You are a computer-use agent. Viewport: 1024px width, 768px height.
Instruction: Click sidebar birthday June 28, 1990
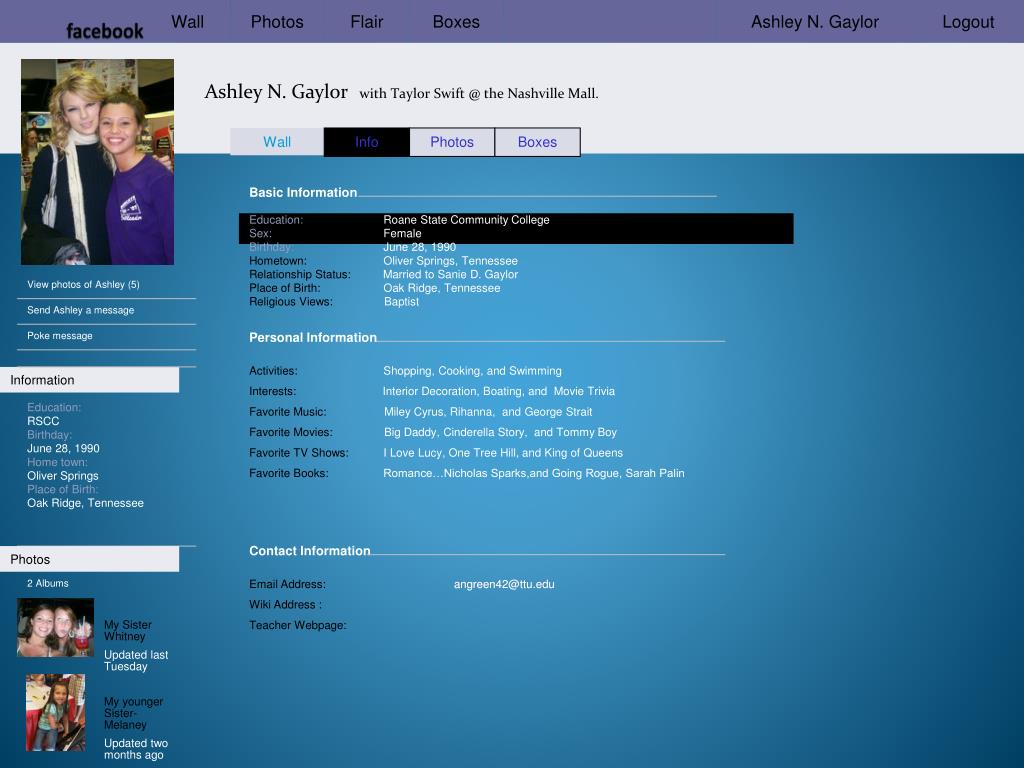pyautogui.click(x=63, y=448)
